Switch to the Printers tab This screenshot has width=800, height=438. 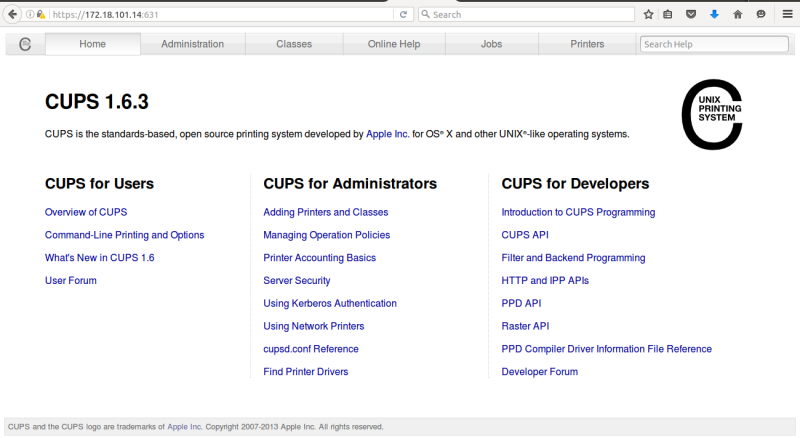coord(587,44)
